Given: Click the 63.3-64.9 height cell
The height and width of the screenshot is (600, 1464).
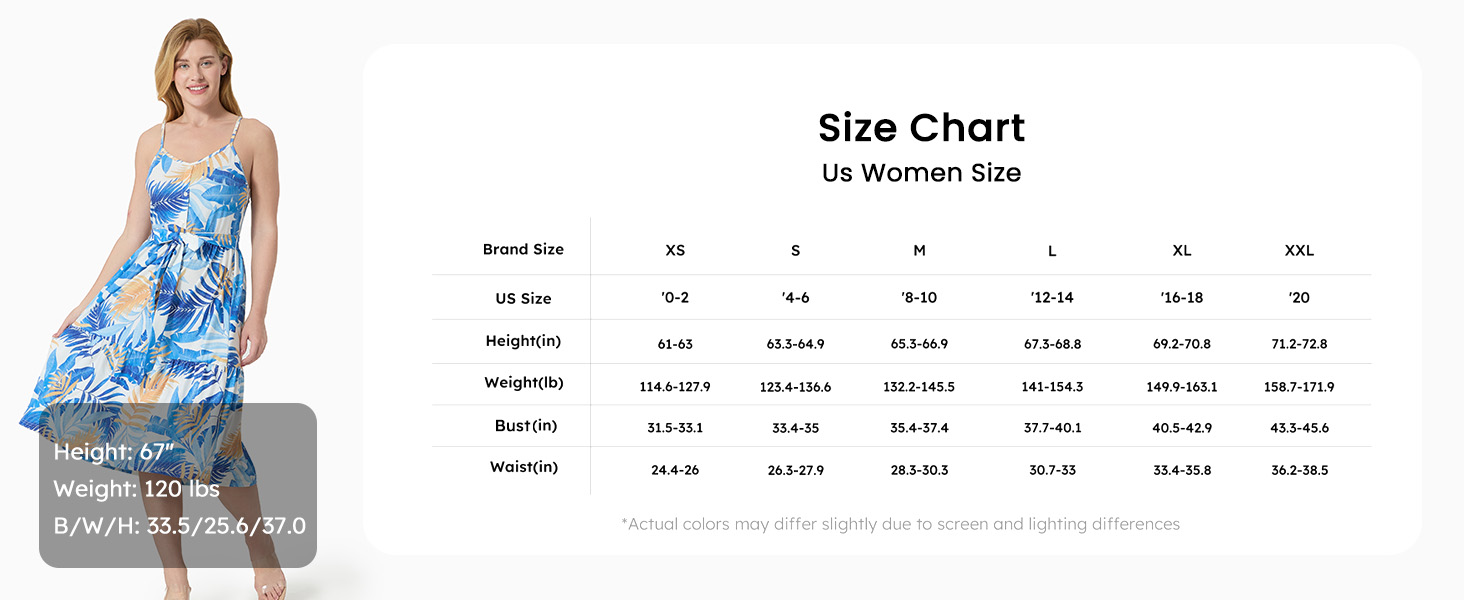Looking at the screenshot, I should (x=795, y=344).
